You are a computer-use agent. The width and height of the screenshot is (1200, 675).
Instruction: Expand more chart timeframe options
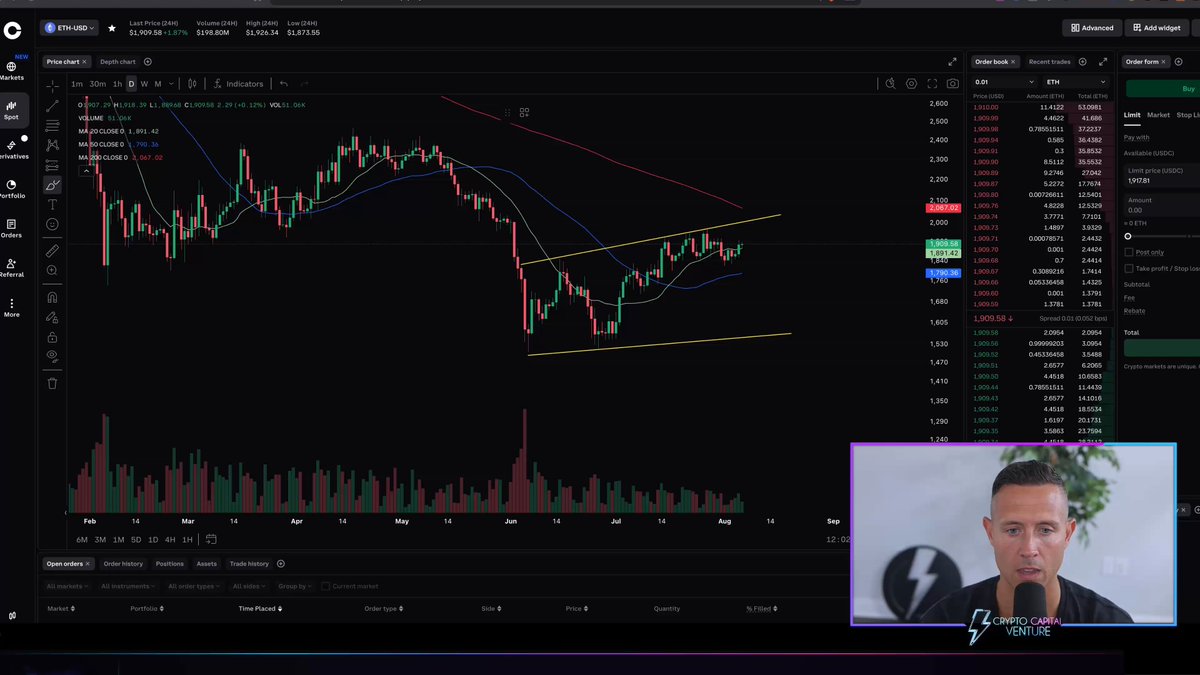point(171,84)
